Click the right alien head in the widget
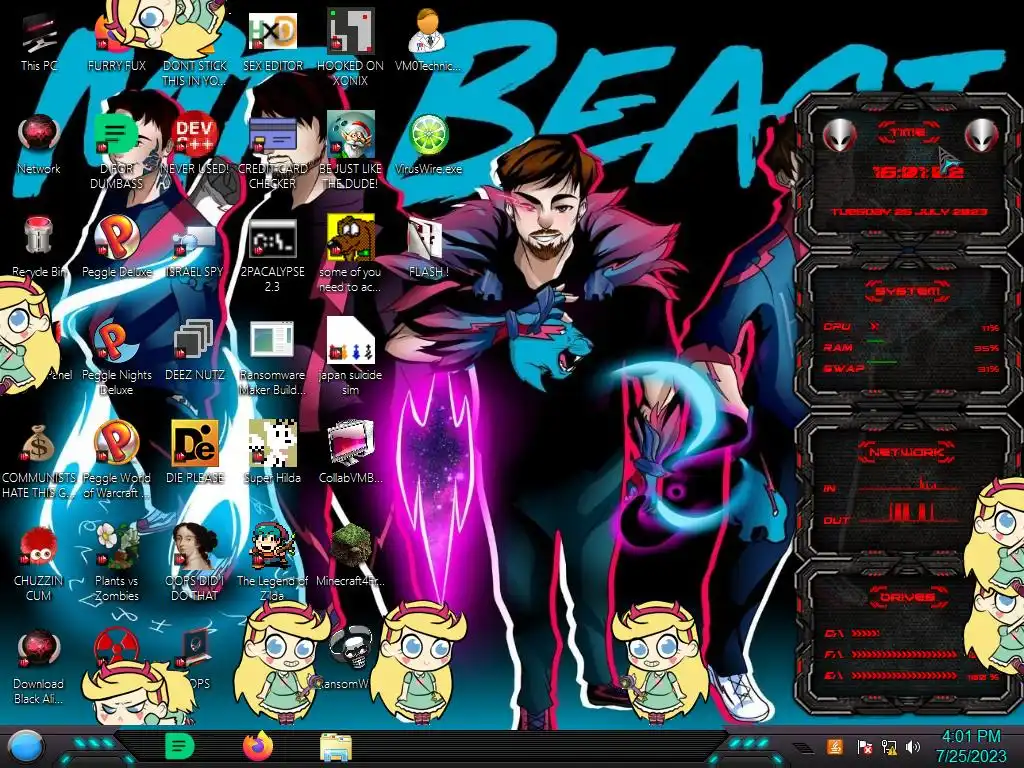Viewport: 1024px width, 768px height. [982, 135]
